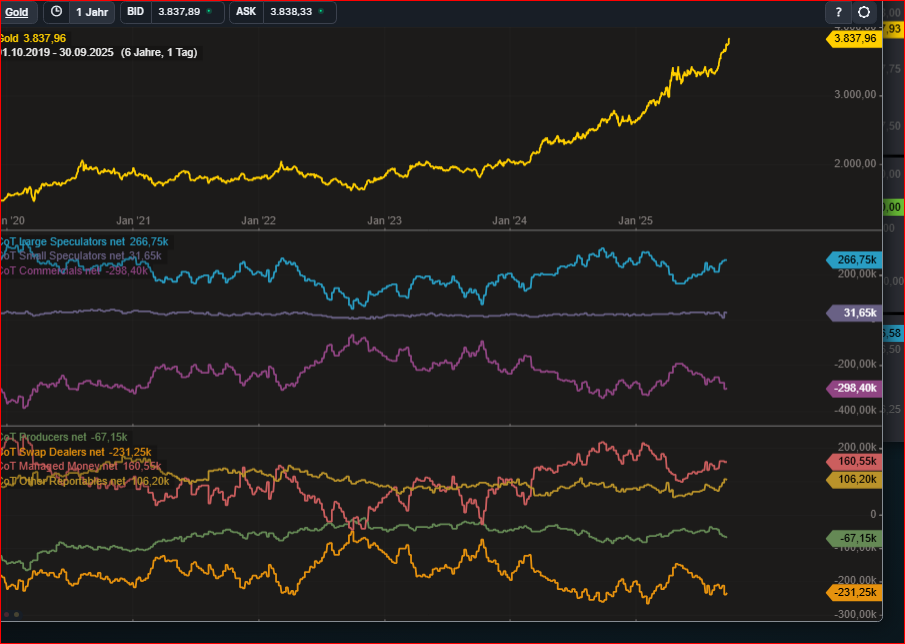The image size is (905, 644).
Task: Click the Jan '23 time axis label
Action: [384, 220]
